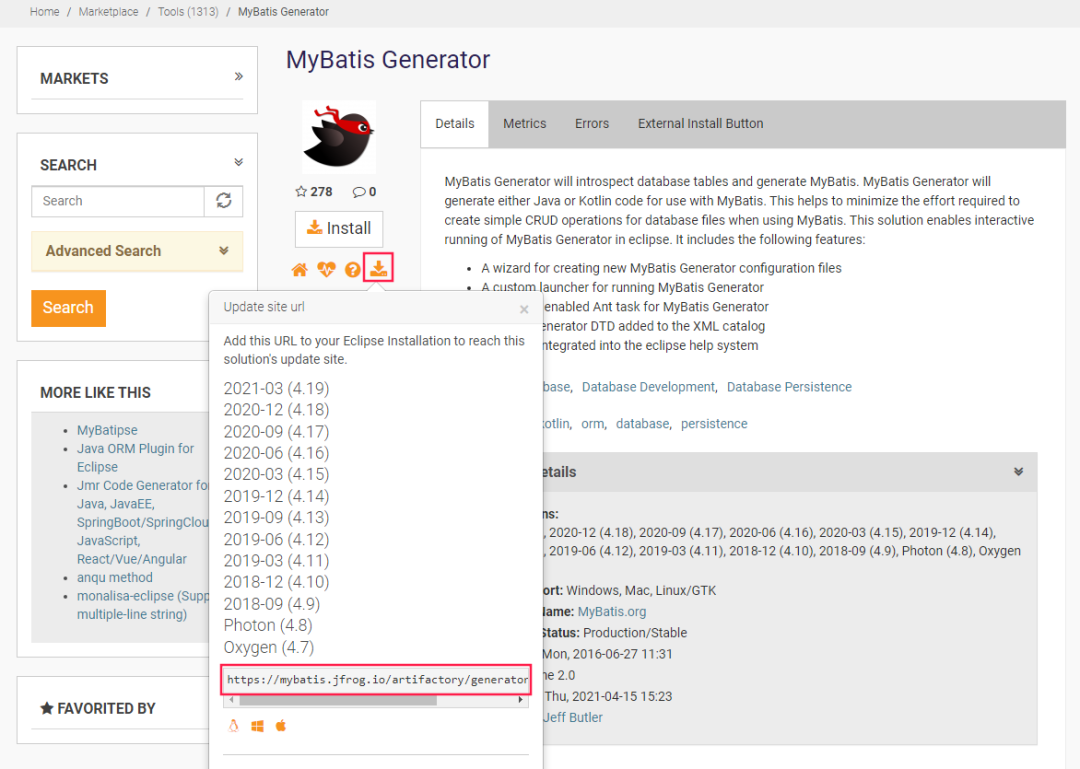Click the MyBatis Generator page title
The image size is (1080, 769).
click(x=388, y=60)
